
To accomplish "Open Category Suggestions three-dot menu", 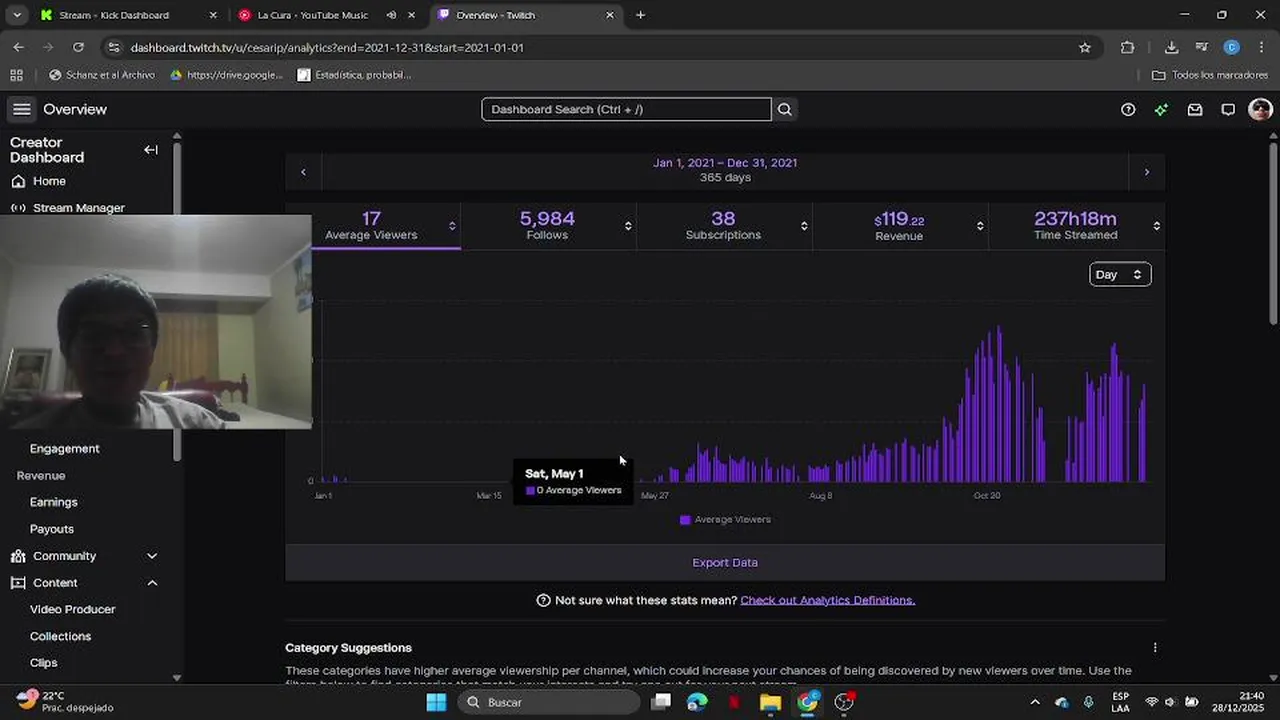I will (x=1155, y=648).
